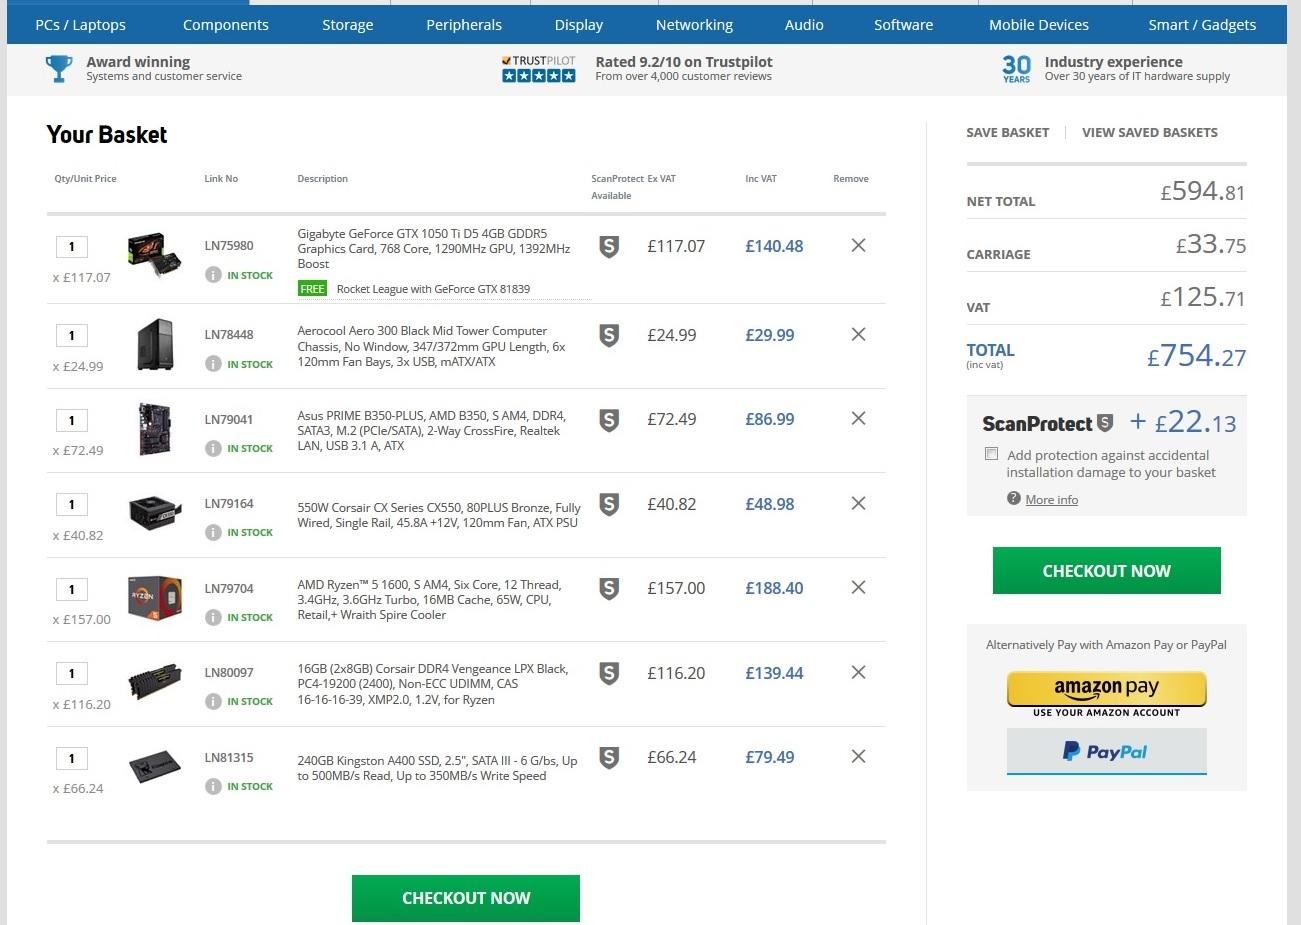Click the quantity field for Ryzen 5 1600

[72, 589]
